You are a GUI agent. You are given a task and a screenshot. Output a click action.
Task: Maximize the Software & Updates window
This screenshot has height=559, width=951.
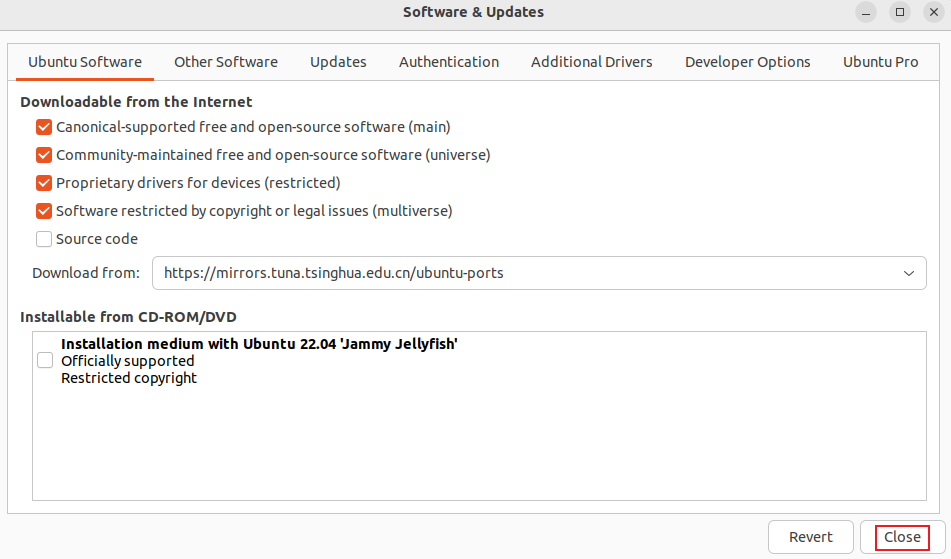coord(900,12)
